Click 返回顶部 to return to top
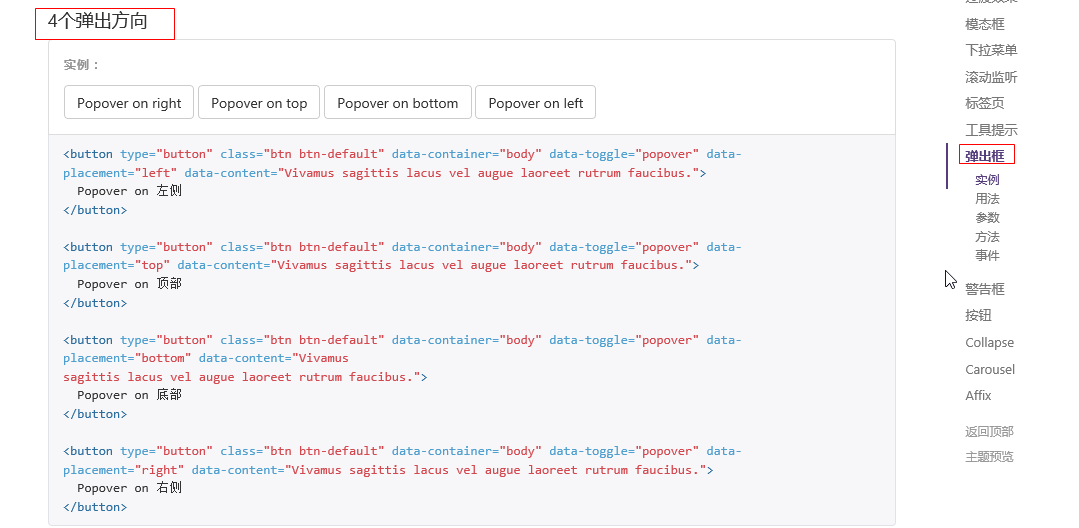Image resolution: width=1079 pixels, height=528 pixels. pyautogui.click(x=989, y=432)
